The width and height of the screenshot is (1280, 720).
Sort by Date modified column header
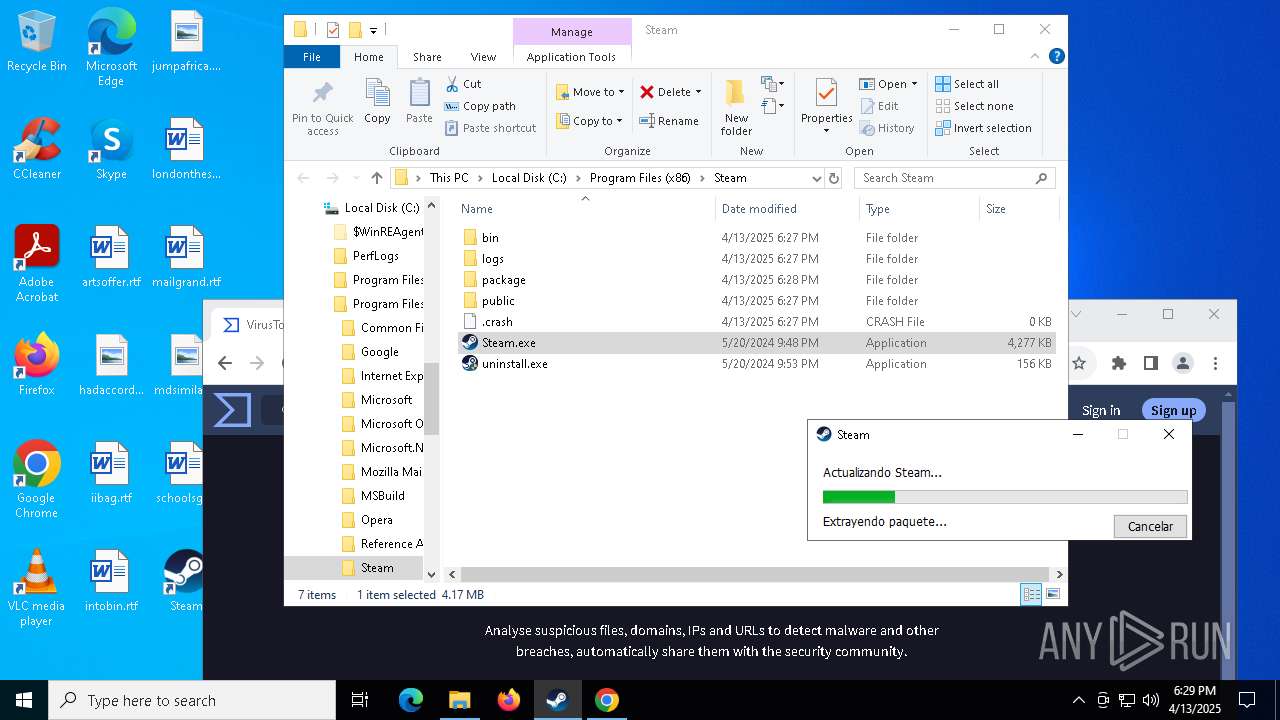[x=787, y=209]
